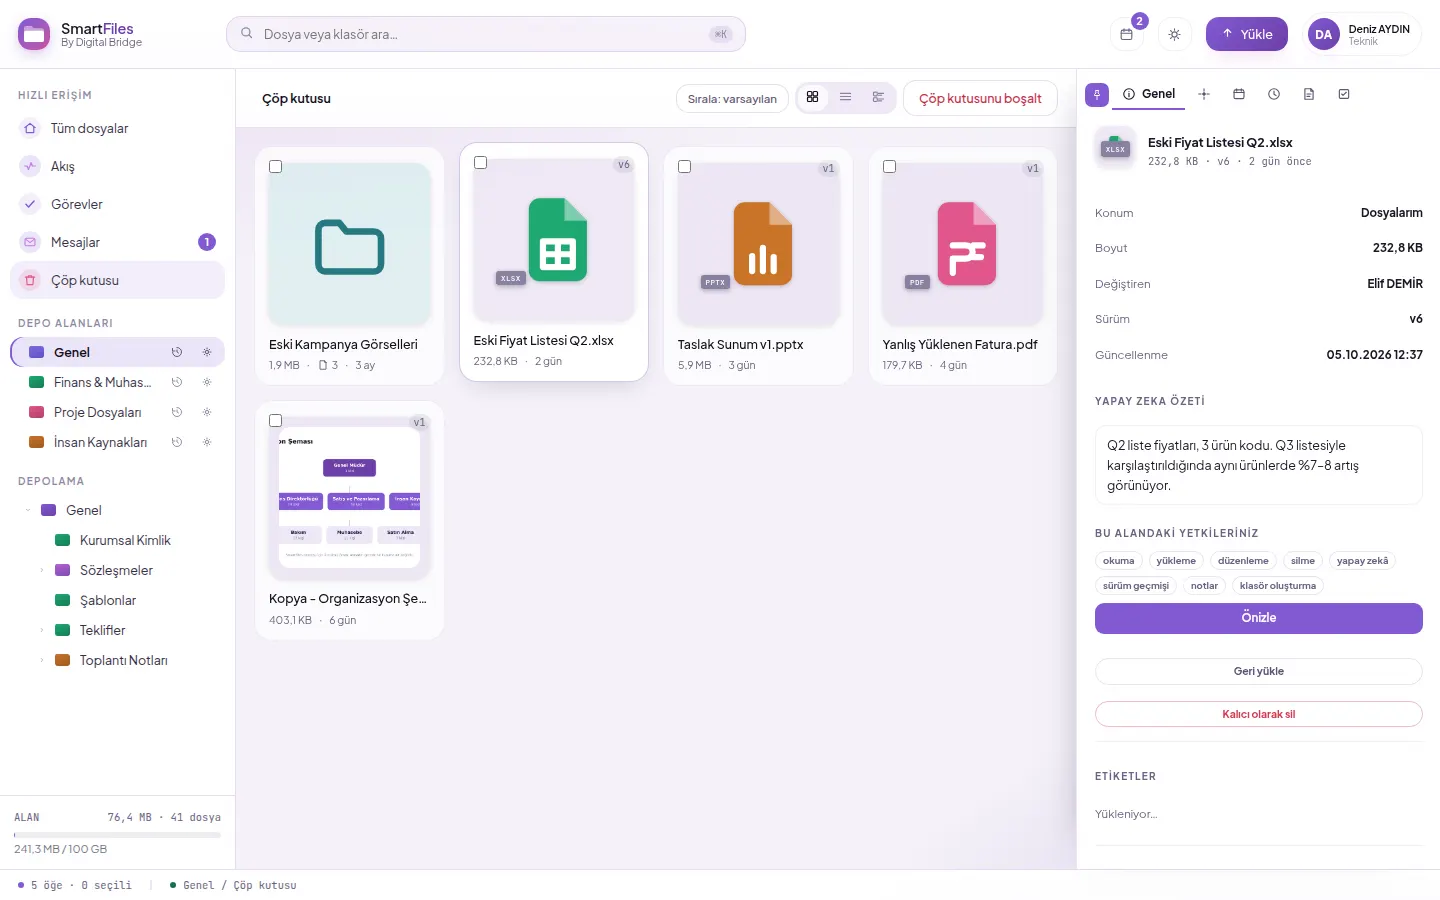Open the Sırala: varsayılan sort dropdown
The width and height of the screenshot is (1440, 900).
[x=732, y=98]
